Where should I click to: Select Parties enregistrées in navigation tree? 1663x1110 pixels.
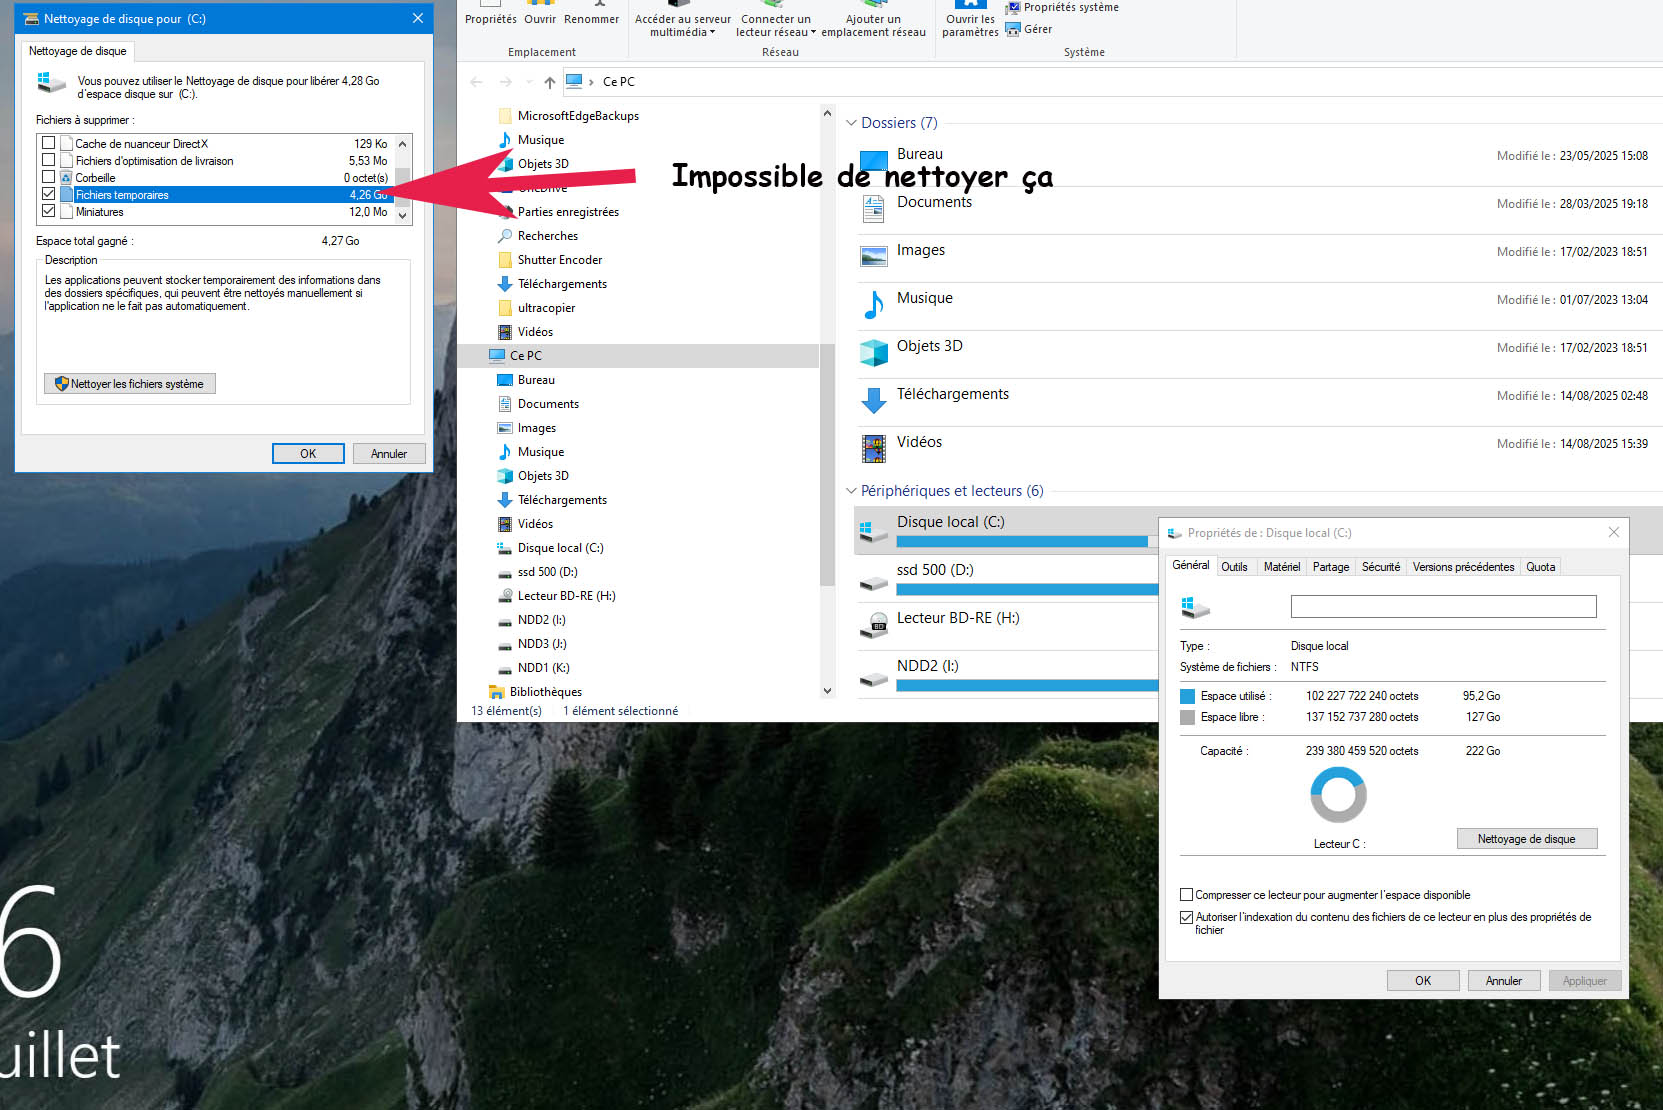[x=568, y=212]
